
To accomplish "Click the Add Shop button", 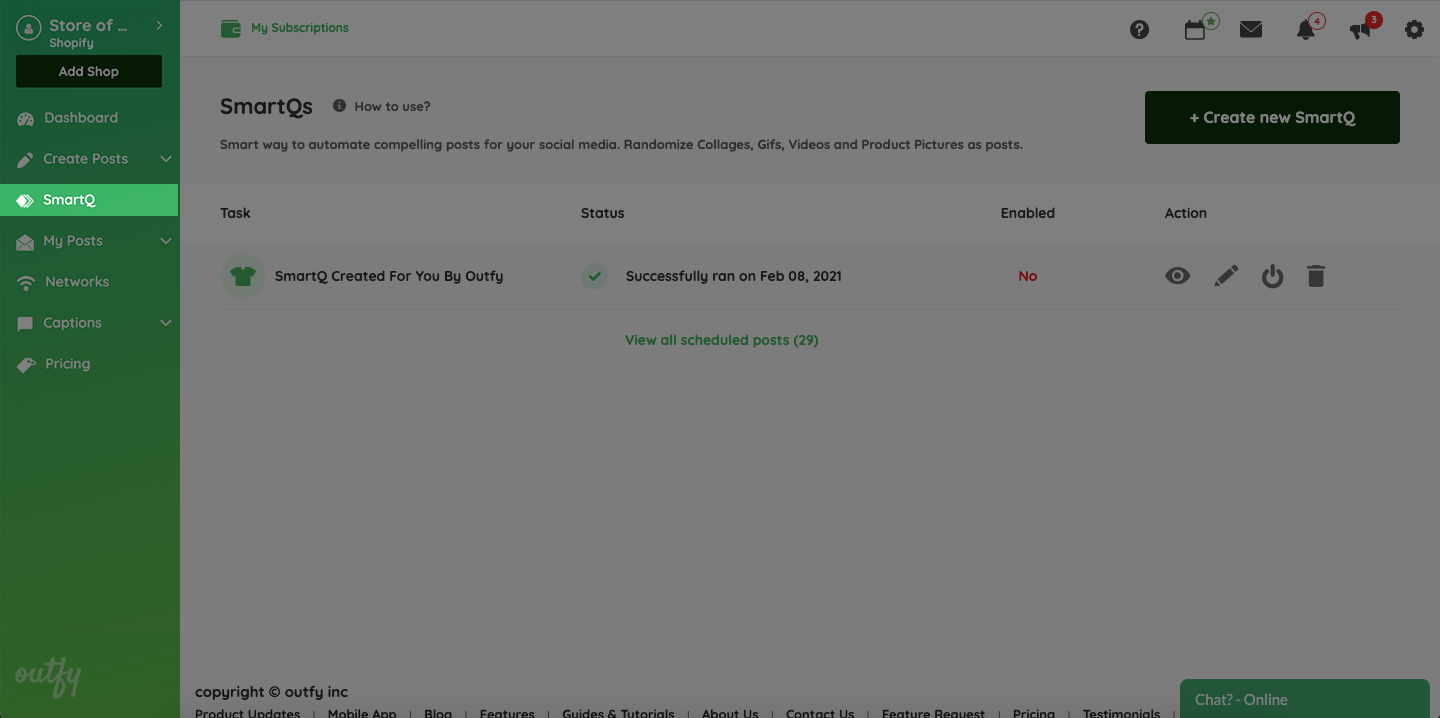I will click(x=89, y=71).
